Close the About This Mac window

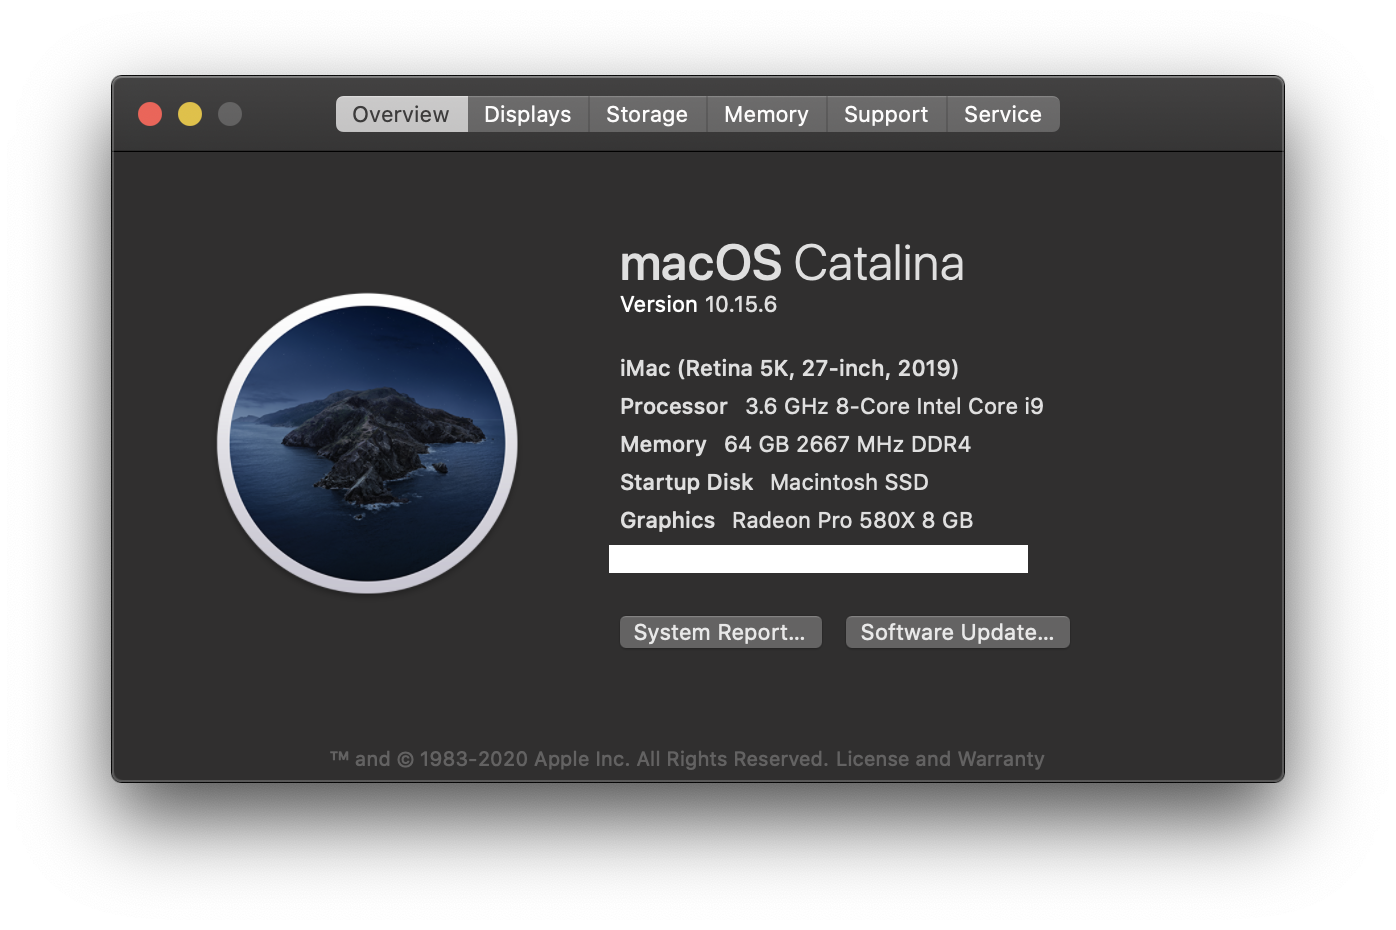coord(150,114)
